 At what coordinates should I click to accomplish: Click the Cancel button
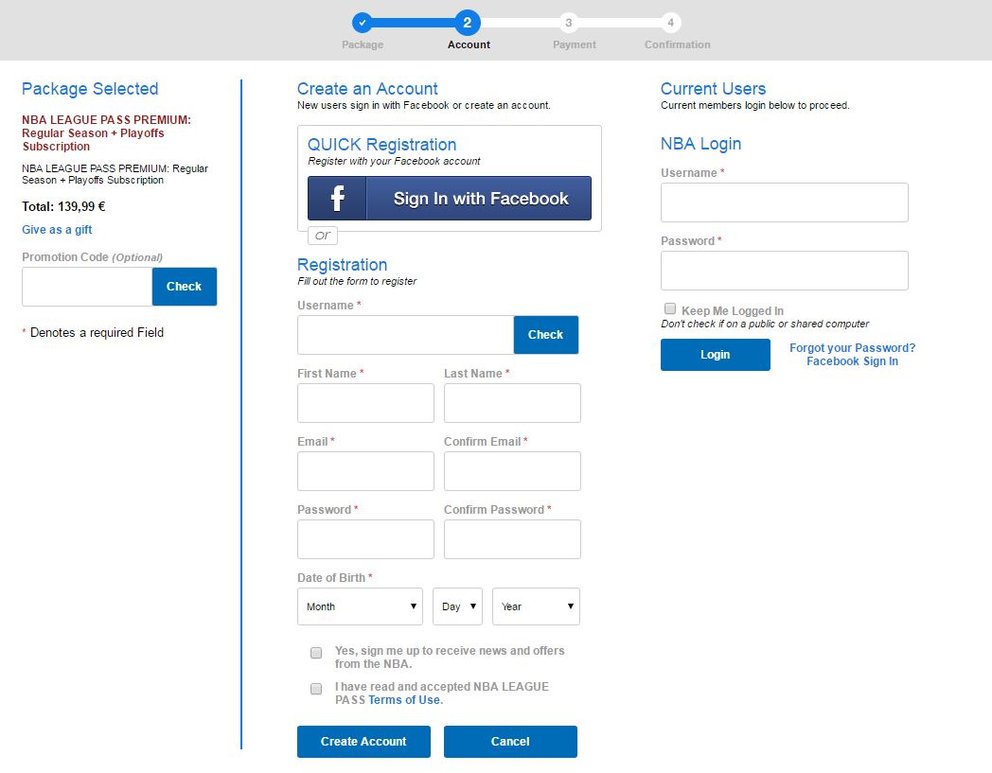(x=511, y=741)
